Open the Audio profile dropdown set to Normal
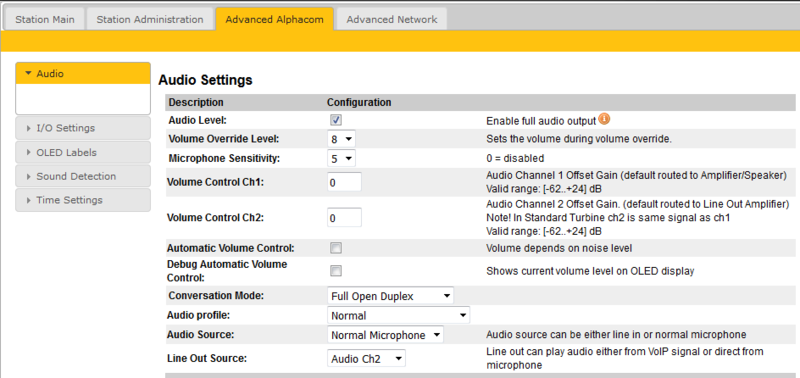The height and width of the screenshot is (378, 800). tap(398, 316)
